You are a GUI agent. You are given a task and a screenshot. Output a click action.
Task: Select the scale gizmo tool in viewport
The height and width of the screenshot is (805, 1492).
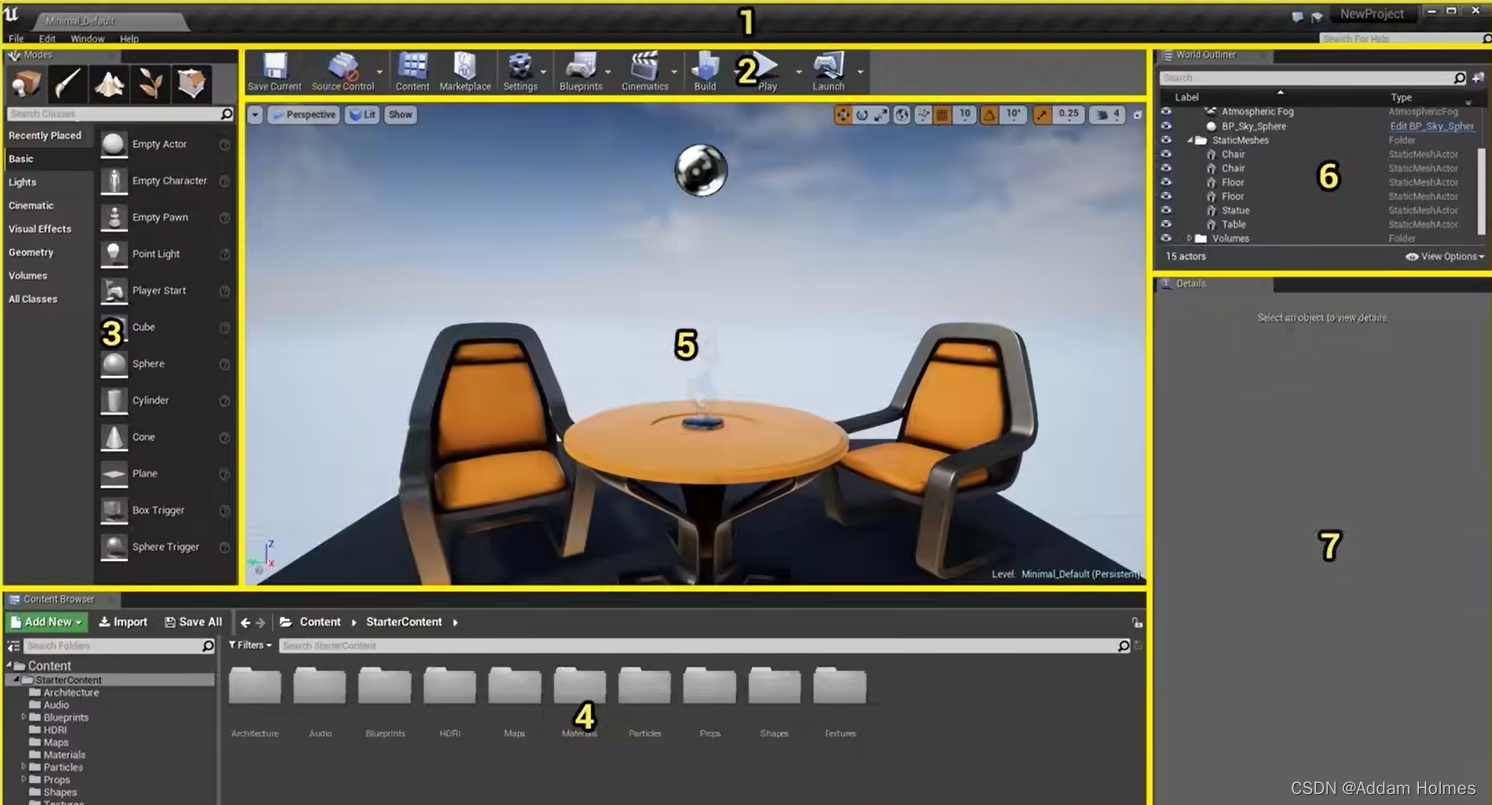click(x=881, y=115)
